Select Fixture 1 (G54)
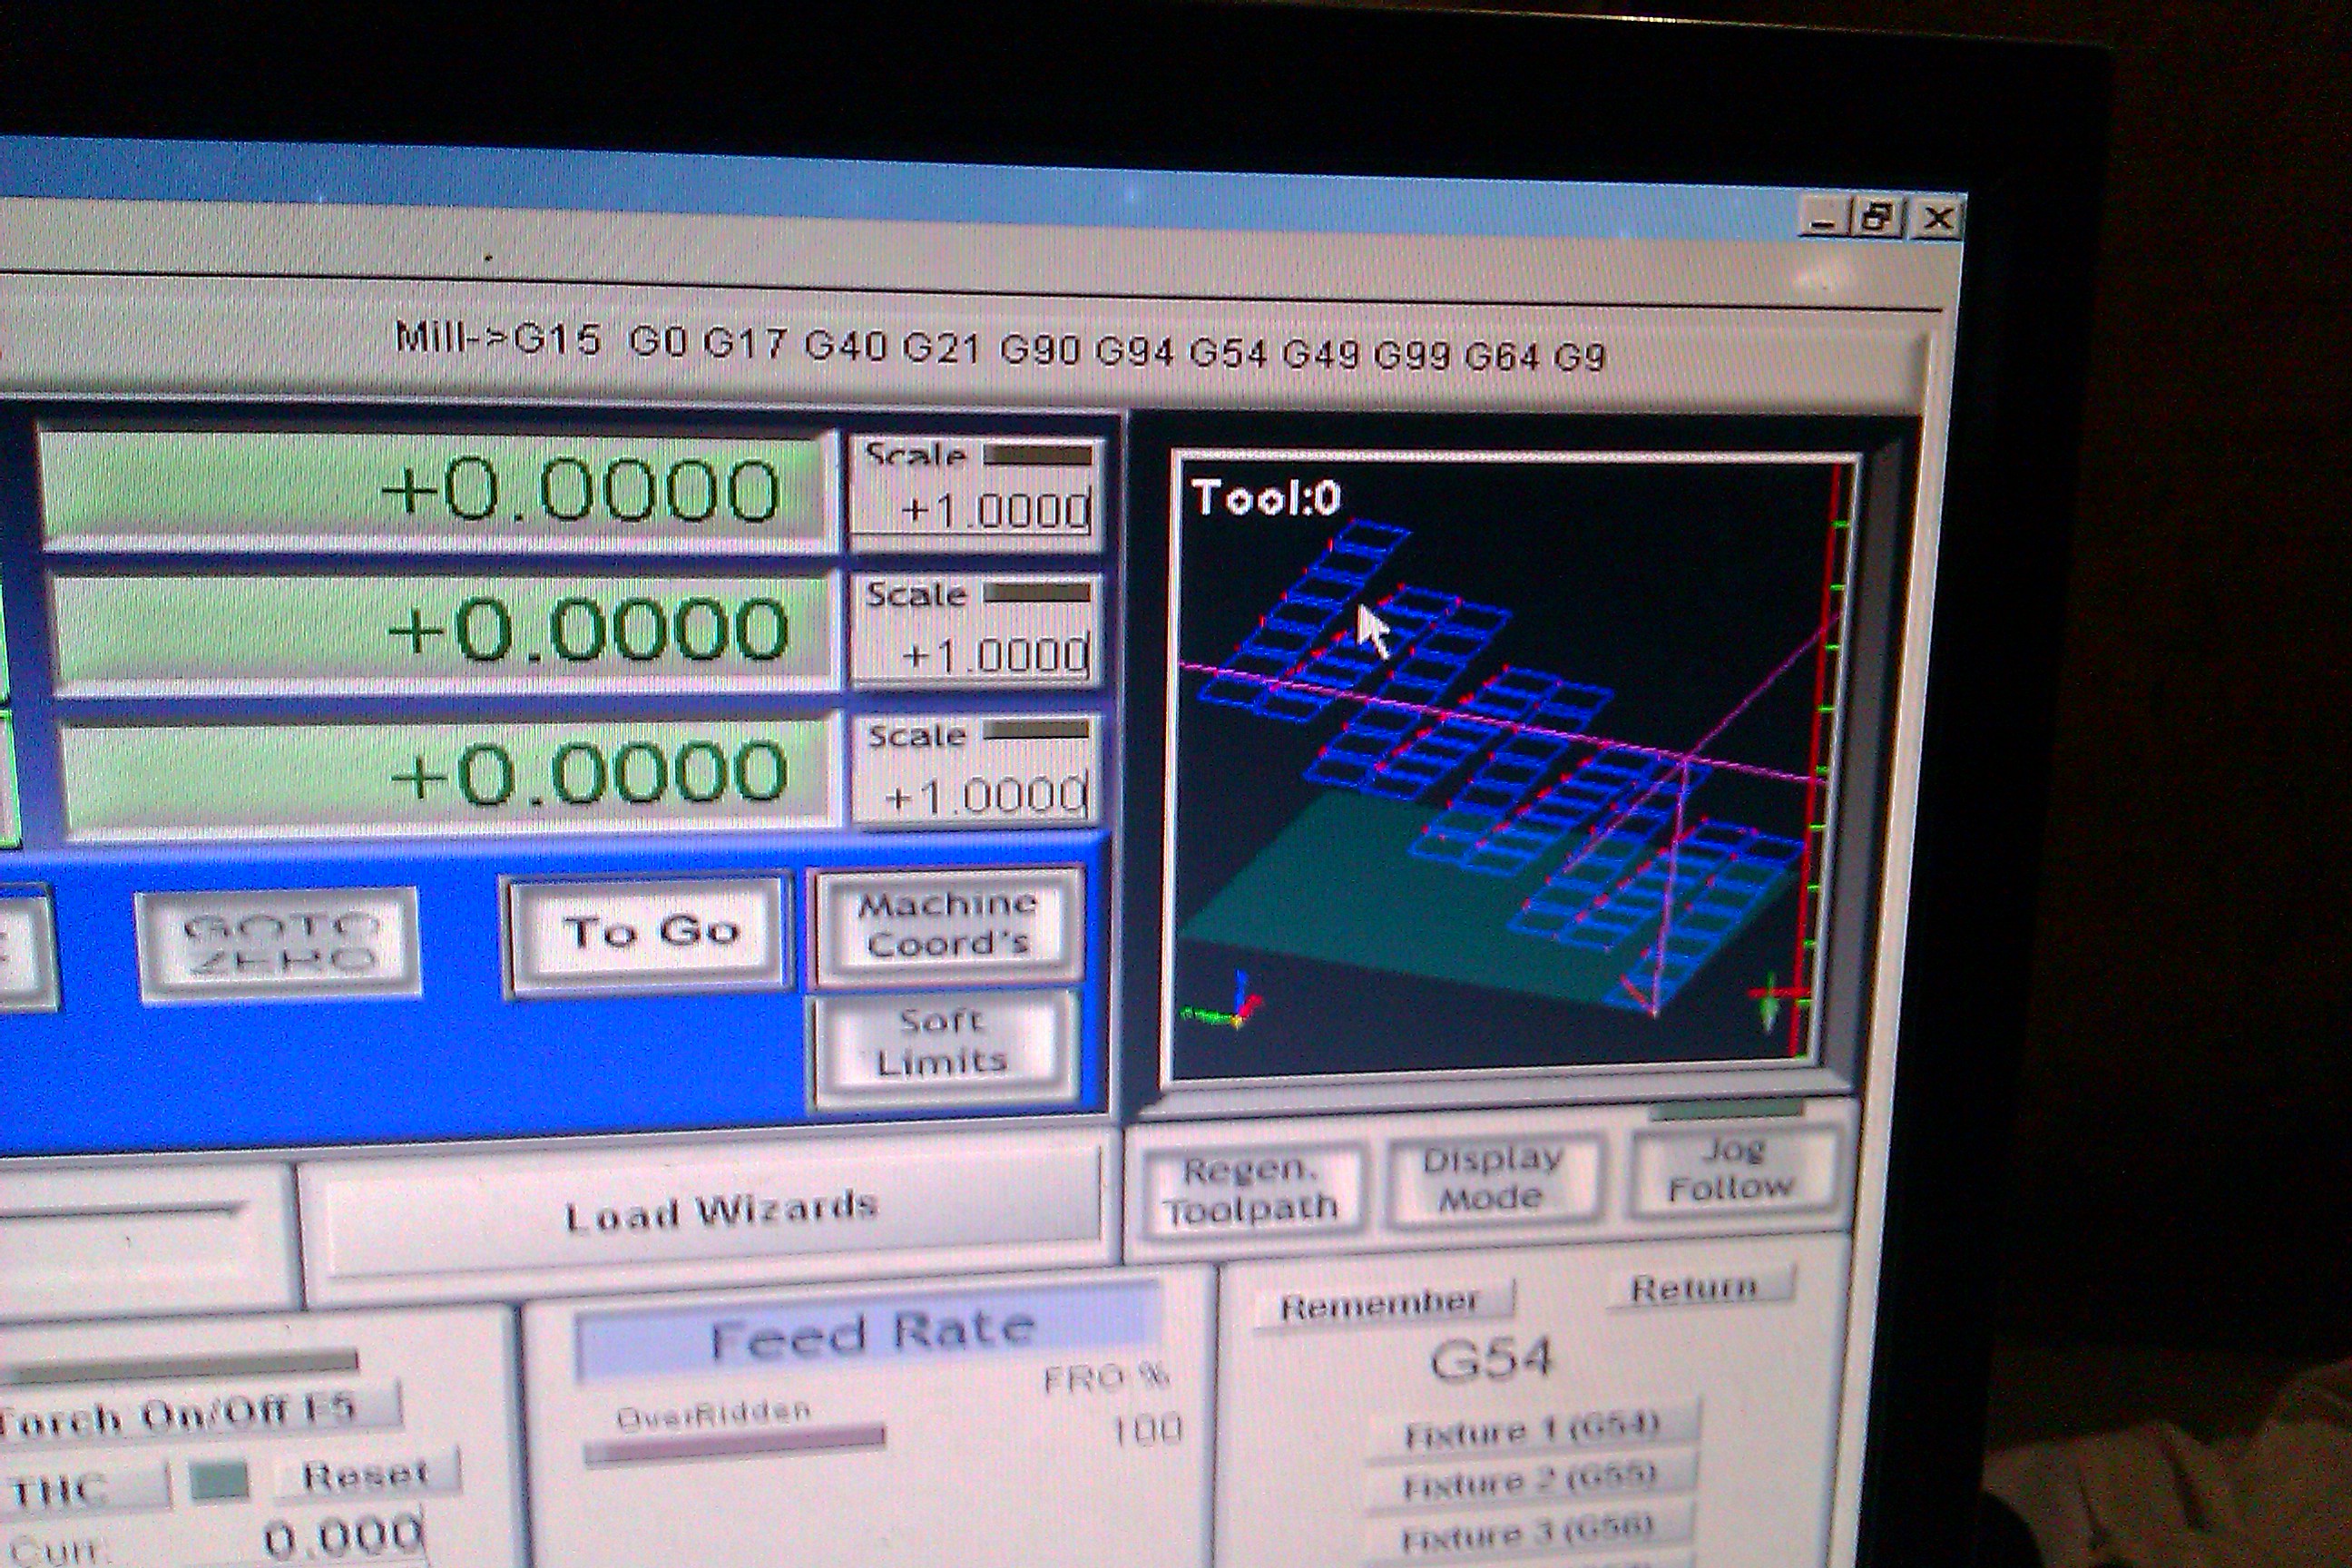The image size is (2352, 1568). [x=1530, y=1430]
